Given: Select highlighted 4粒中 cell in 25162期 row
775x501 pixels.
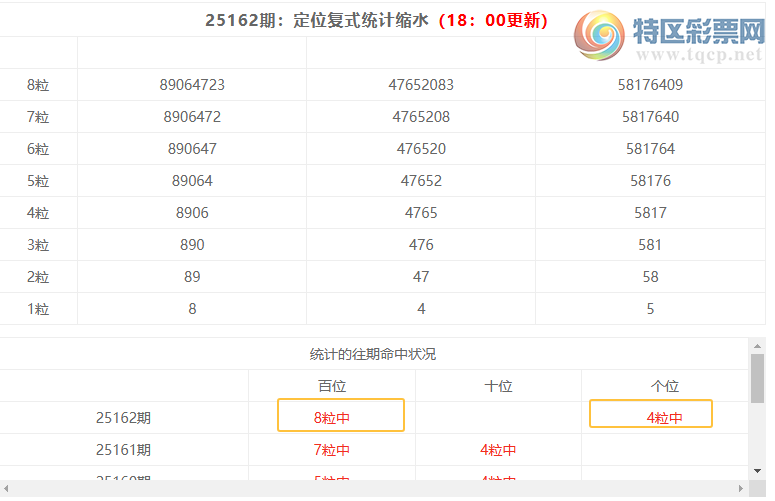Looking at the screenshot, I should 651,414.
